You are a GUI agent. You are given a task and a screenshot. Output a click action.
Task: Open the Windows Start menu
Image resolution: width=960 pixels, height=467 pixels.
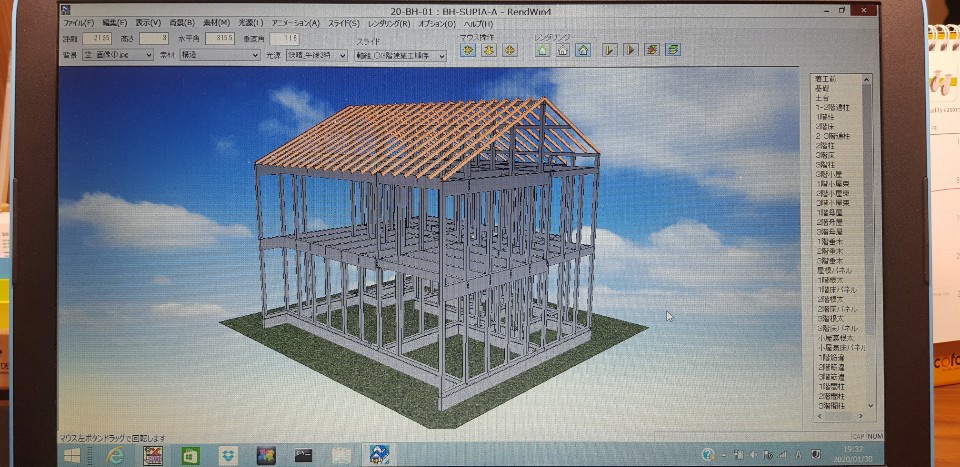click(72, 455)
